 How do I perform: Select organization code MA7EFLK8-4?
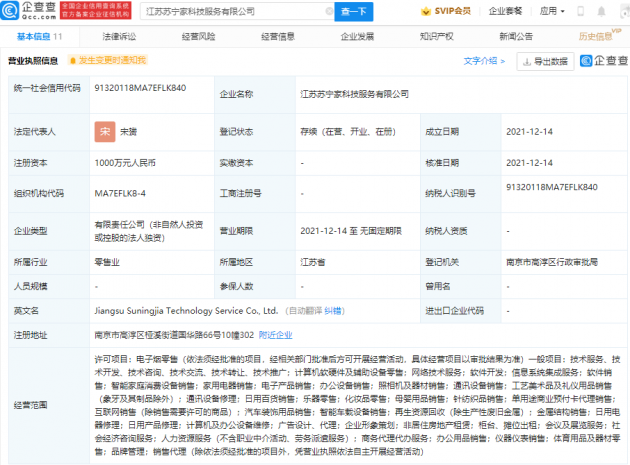(120, 193)
